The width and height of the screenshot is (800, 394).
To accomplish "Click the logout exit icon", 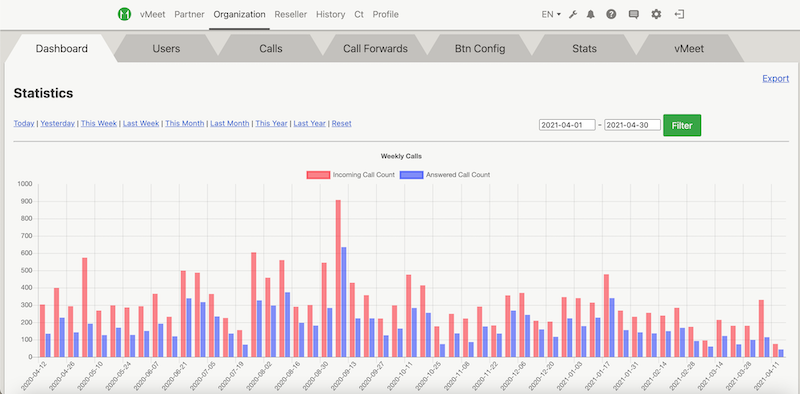I will pyautogui.click(x=679, y=14).
